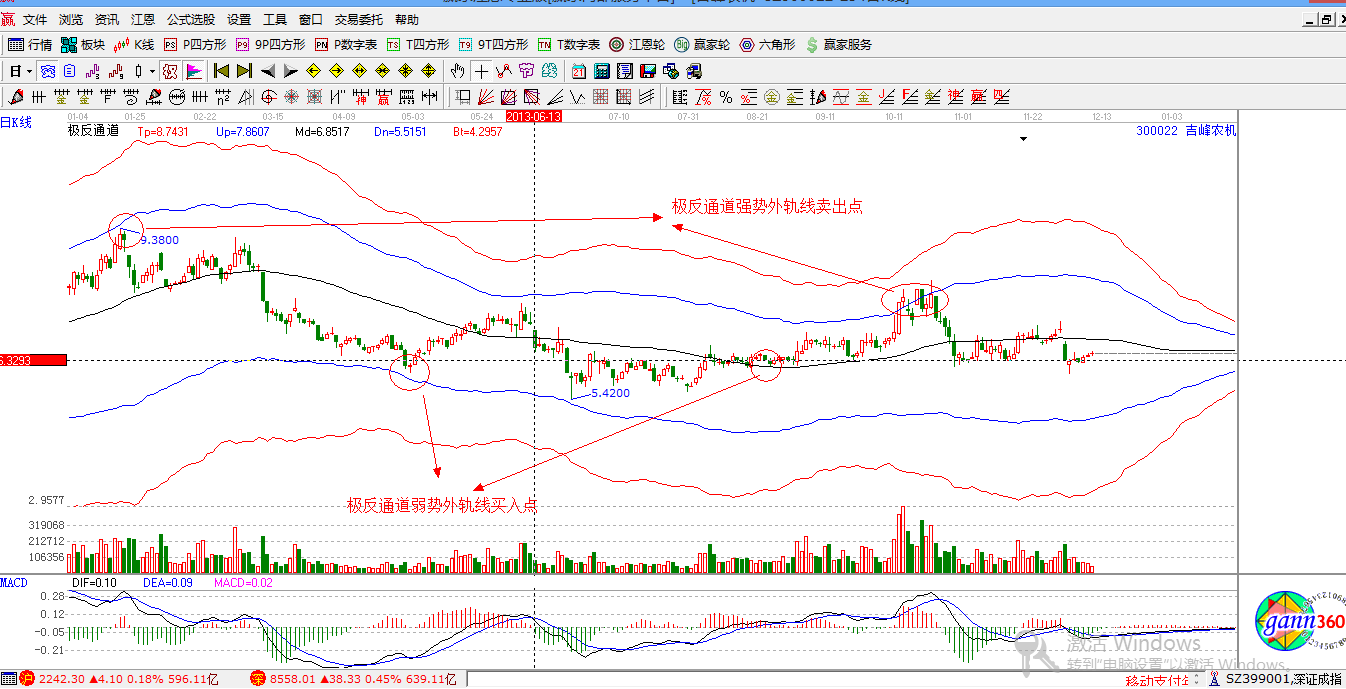This screenshot has height=689, width=1346.
Task: Click the 板块 sector button
Action: [83, 45]
